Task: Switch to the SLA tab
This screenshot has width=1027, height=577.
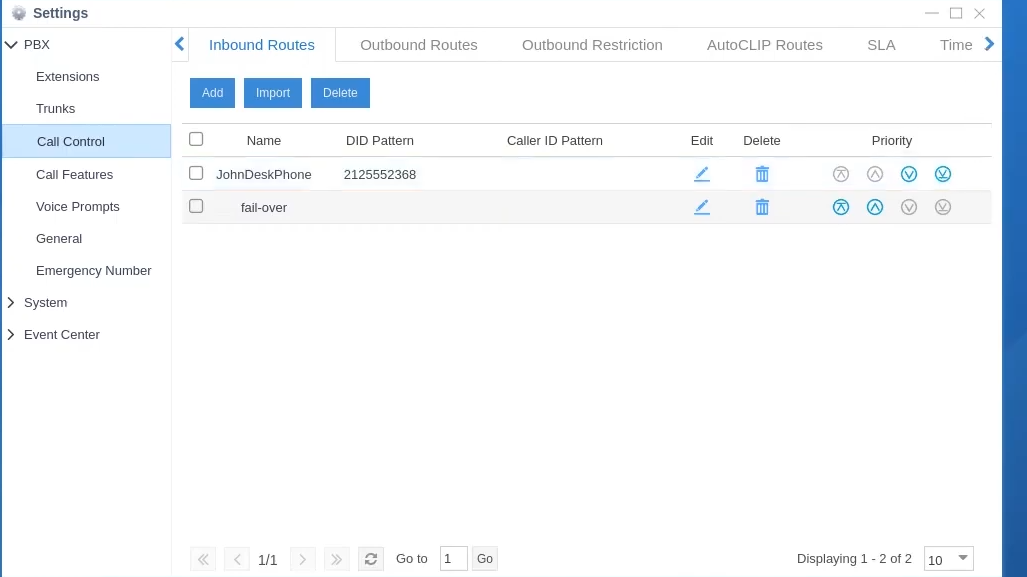Action: [881, 45]
